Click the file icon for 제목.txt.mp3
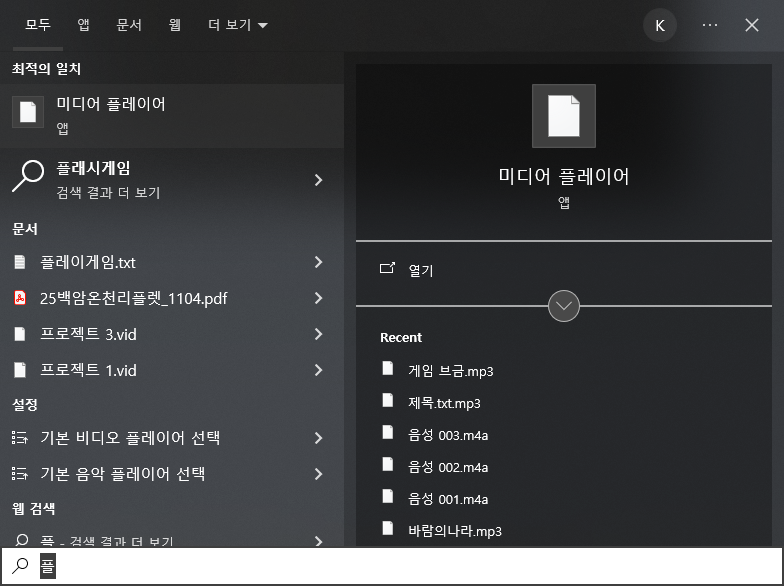Image resolution: width=784 pixels, height=586 pixels. point(388,400)
